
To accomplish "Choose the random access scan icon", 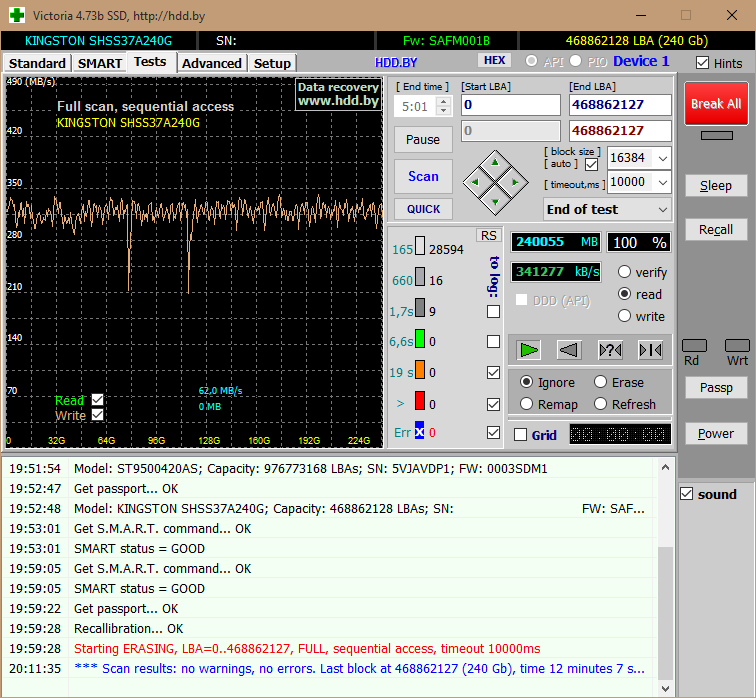I will click(609, 349).
